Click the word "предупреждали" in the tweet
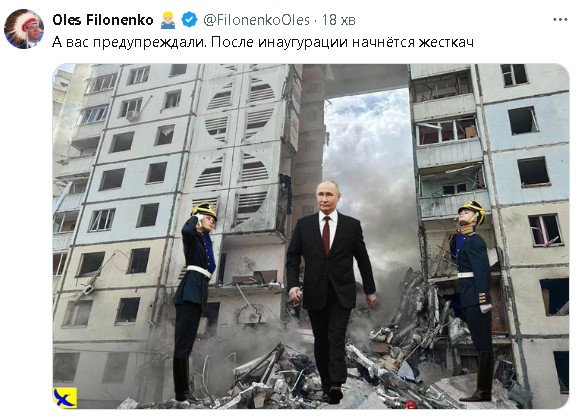 pyautogui.click(x=149, y=42)
